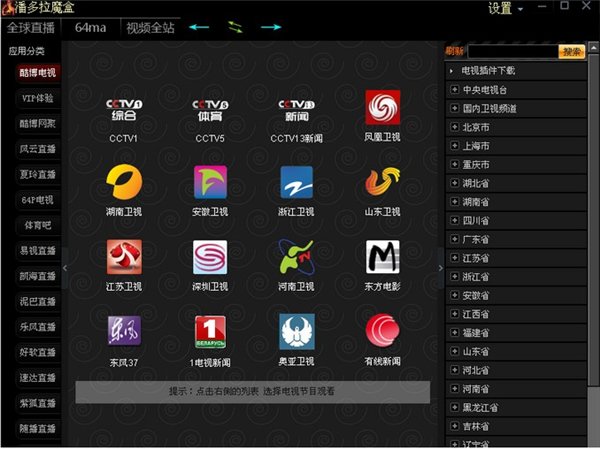Play the 深圳卫视 channel icon
600x449 pixels.
[210, 257]
